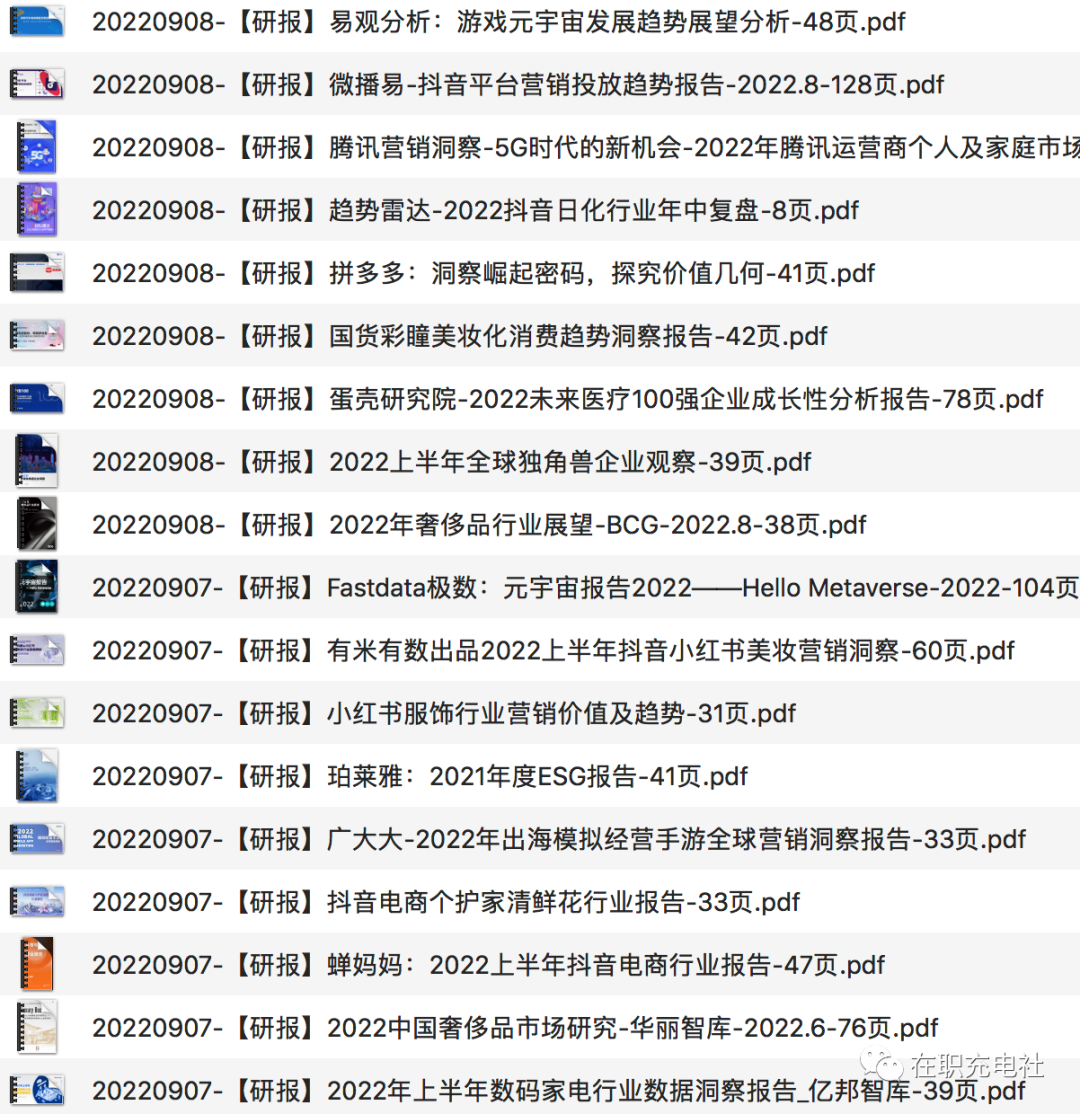Click the icon of Fastdata极数 元宇宙报告 file
1080x1114 pixels.
37,587
